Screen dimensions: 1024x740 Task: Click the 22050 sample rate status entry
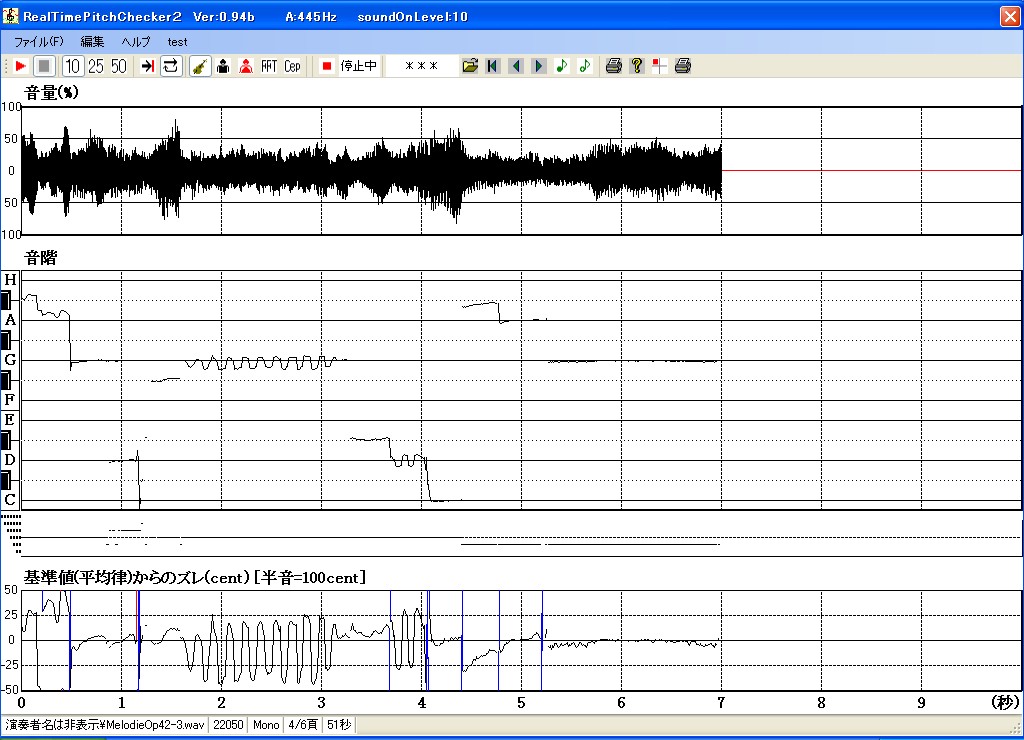pyautogui.click(x=228, y=725)
